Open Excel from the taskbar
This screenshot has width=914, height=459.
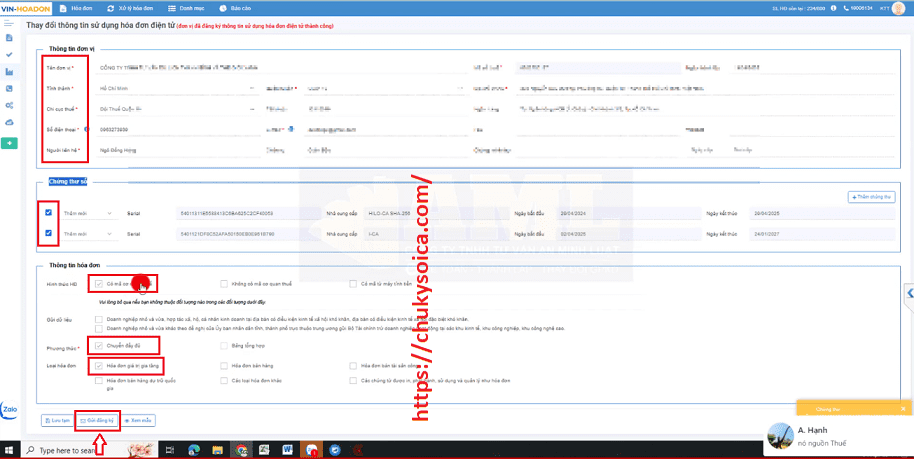(x=264, y=450)
